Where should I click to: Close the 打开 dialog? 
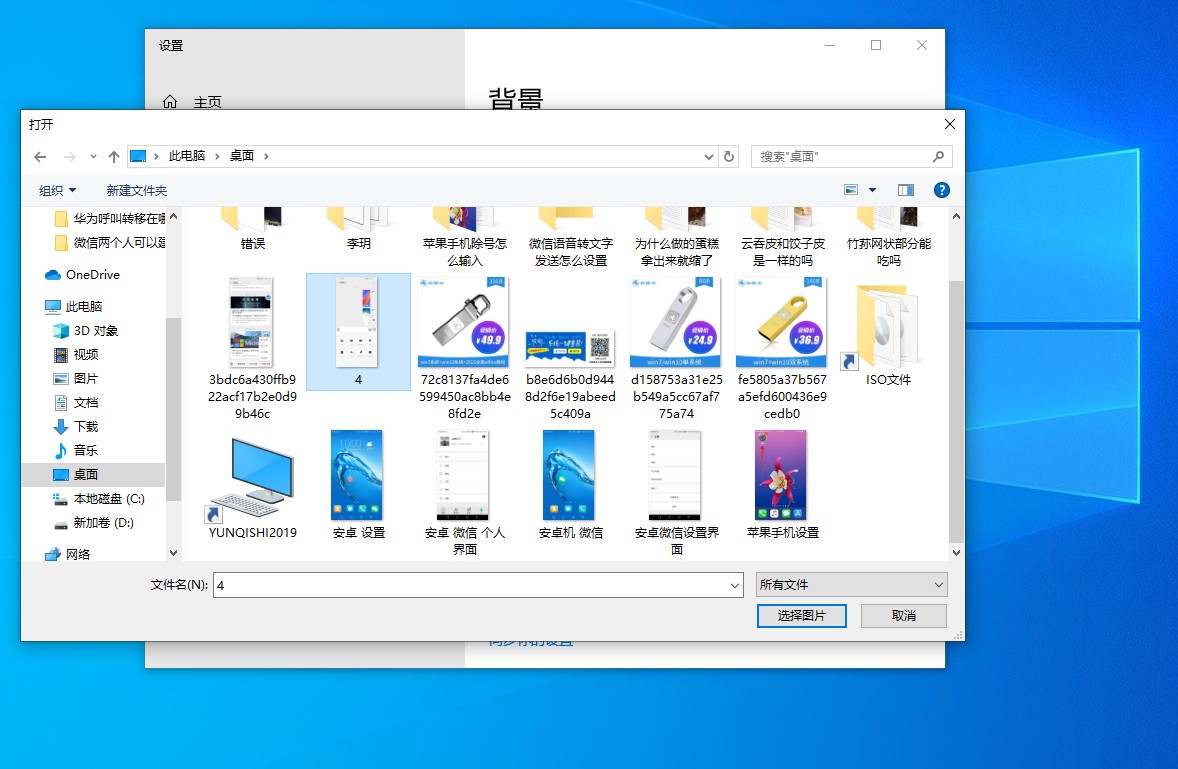point(950,124)
